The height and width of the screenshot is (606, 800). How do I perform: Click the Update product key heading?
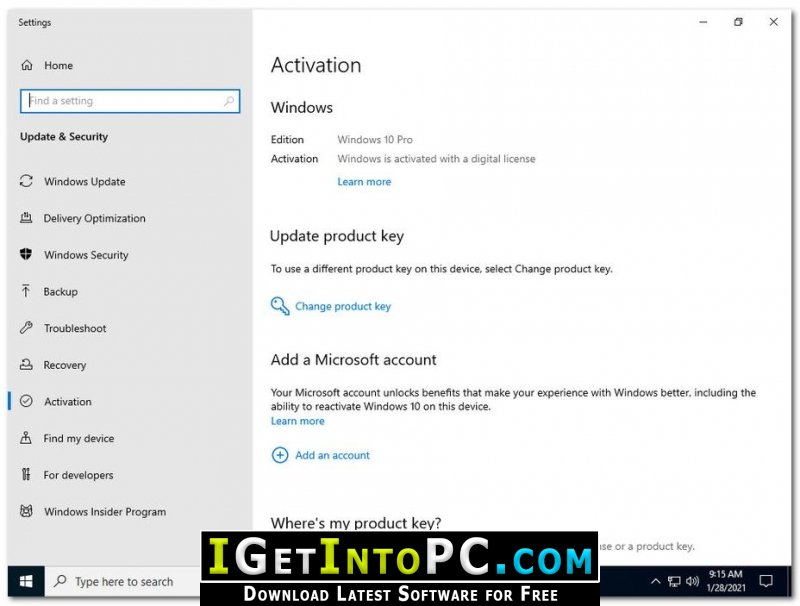coord(337,236)
